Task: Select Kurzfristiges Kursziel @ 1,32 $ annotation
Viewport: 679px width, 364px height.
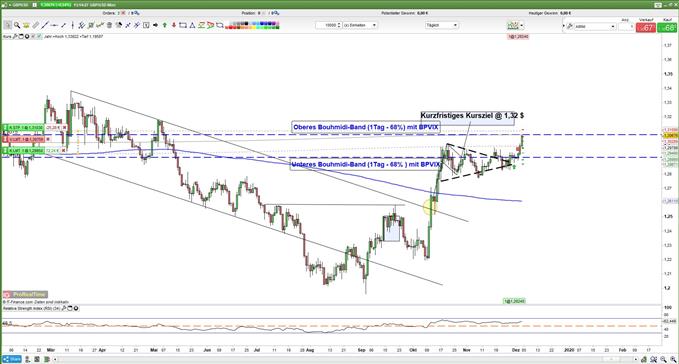Action: (x=472, y=116)
